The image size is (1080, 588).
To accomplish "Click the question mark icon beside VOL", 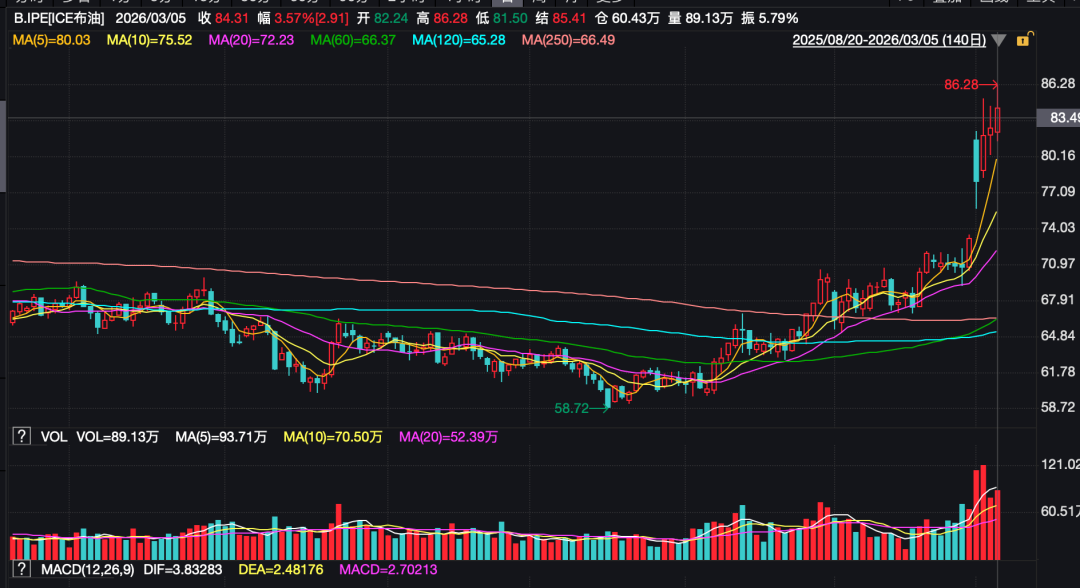I will pos(19,436).
